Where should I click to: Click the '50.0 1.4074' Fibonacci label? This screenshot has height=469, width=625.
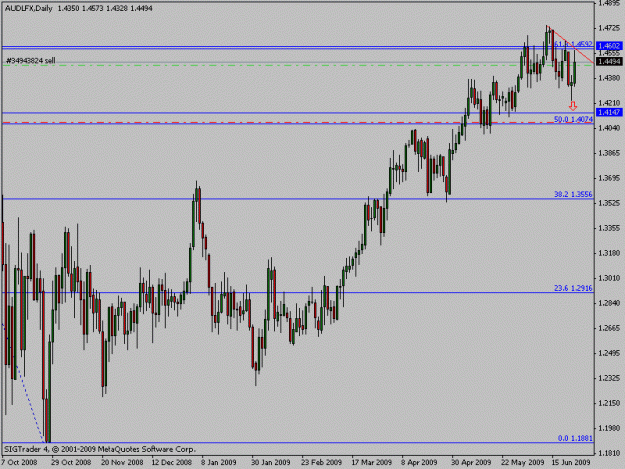click(573, 119)
